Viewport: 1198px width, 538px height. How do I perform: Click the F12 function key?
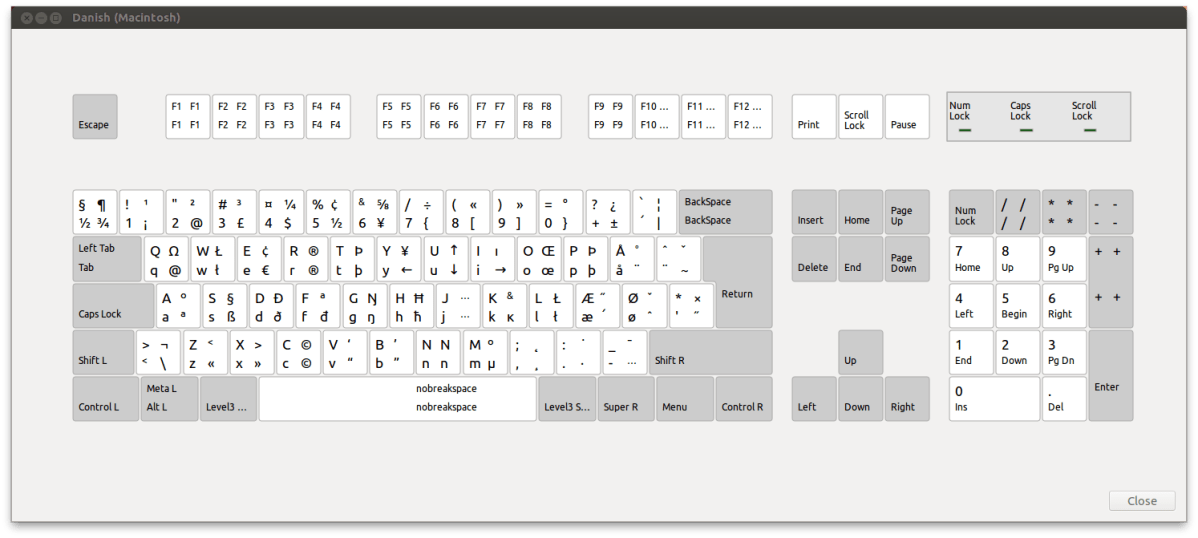point(750,116)
